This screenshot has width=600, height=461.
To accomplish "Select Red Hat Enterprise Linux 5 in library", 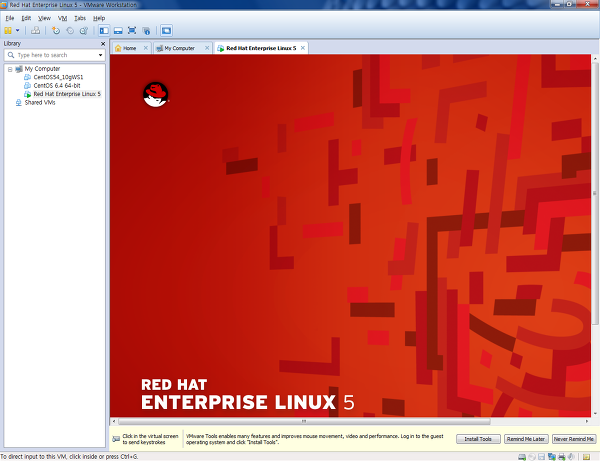I will (67, 94).
